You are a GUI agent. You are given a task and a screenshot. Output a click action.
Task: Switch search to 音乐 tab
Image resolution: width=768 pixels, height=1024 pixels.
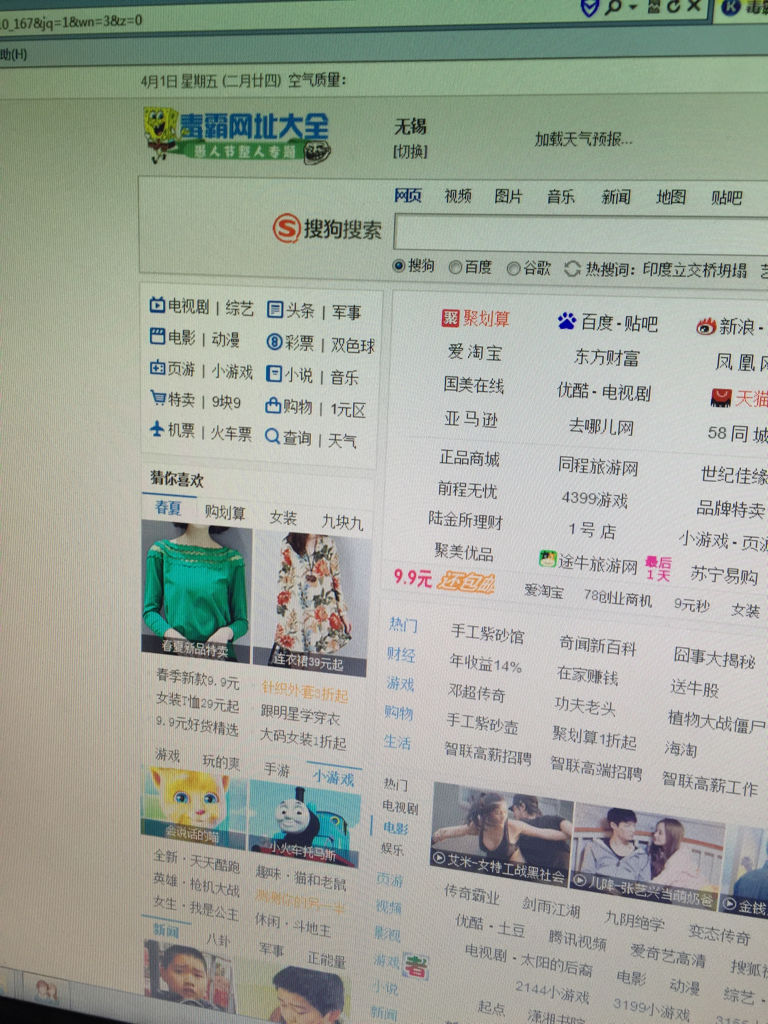561,197
